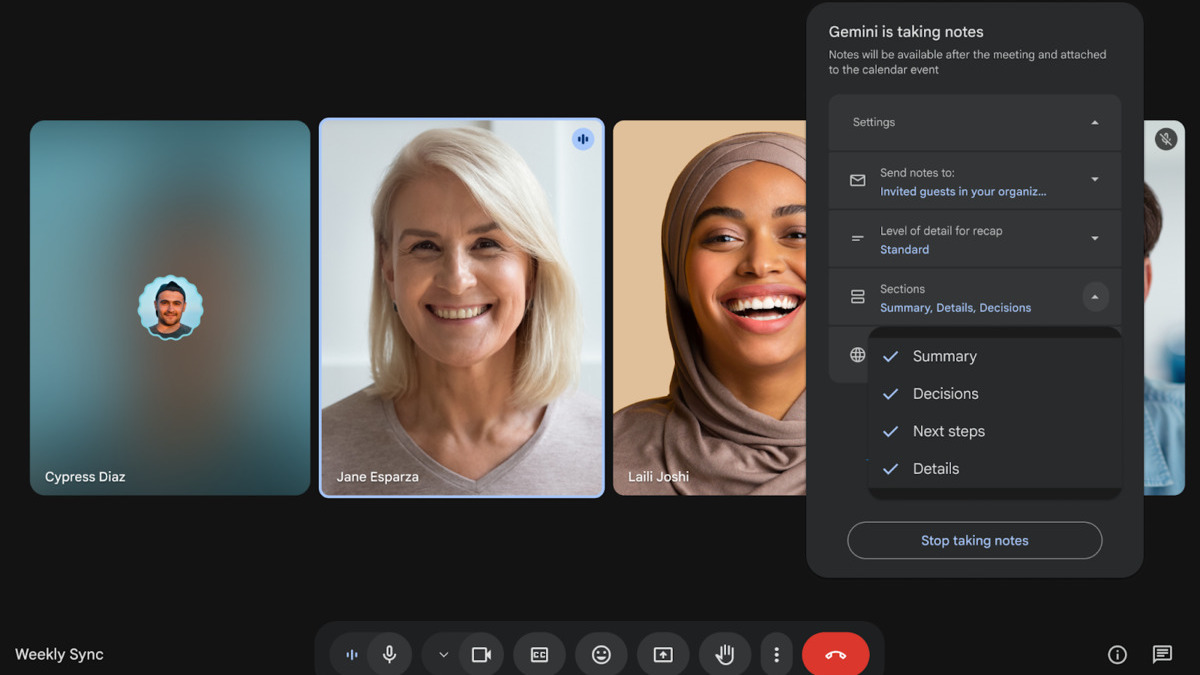Screen dimensions: 1200x675
Task: Click Stop taking notes
Action: (x=974, y=540)
